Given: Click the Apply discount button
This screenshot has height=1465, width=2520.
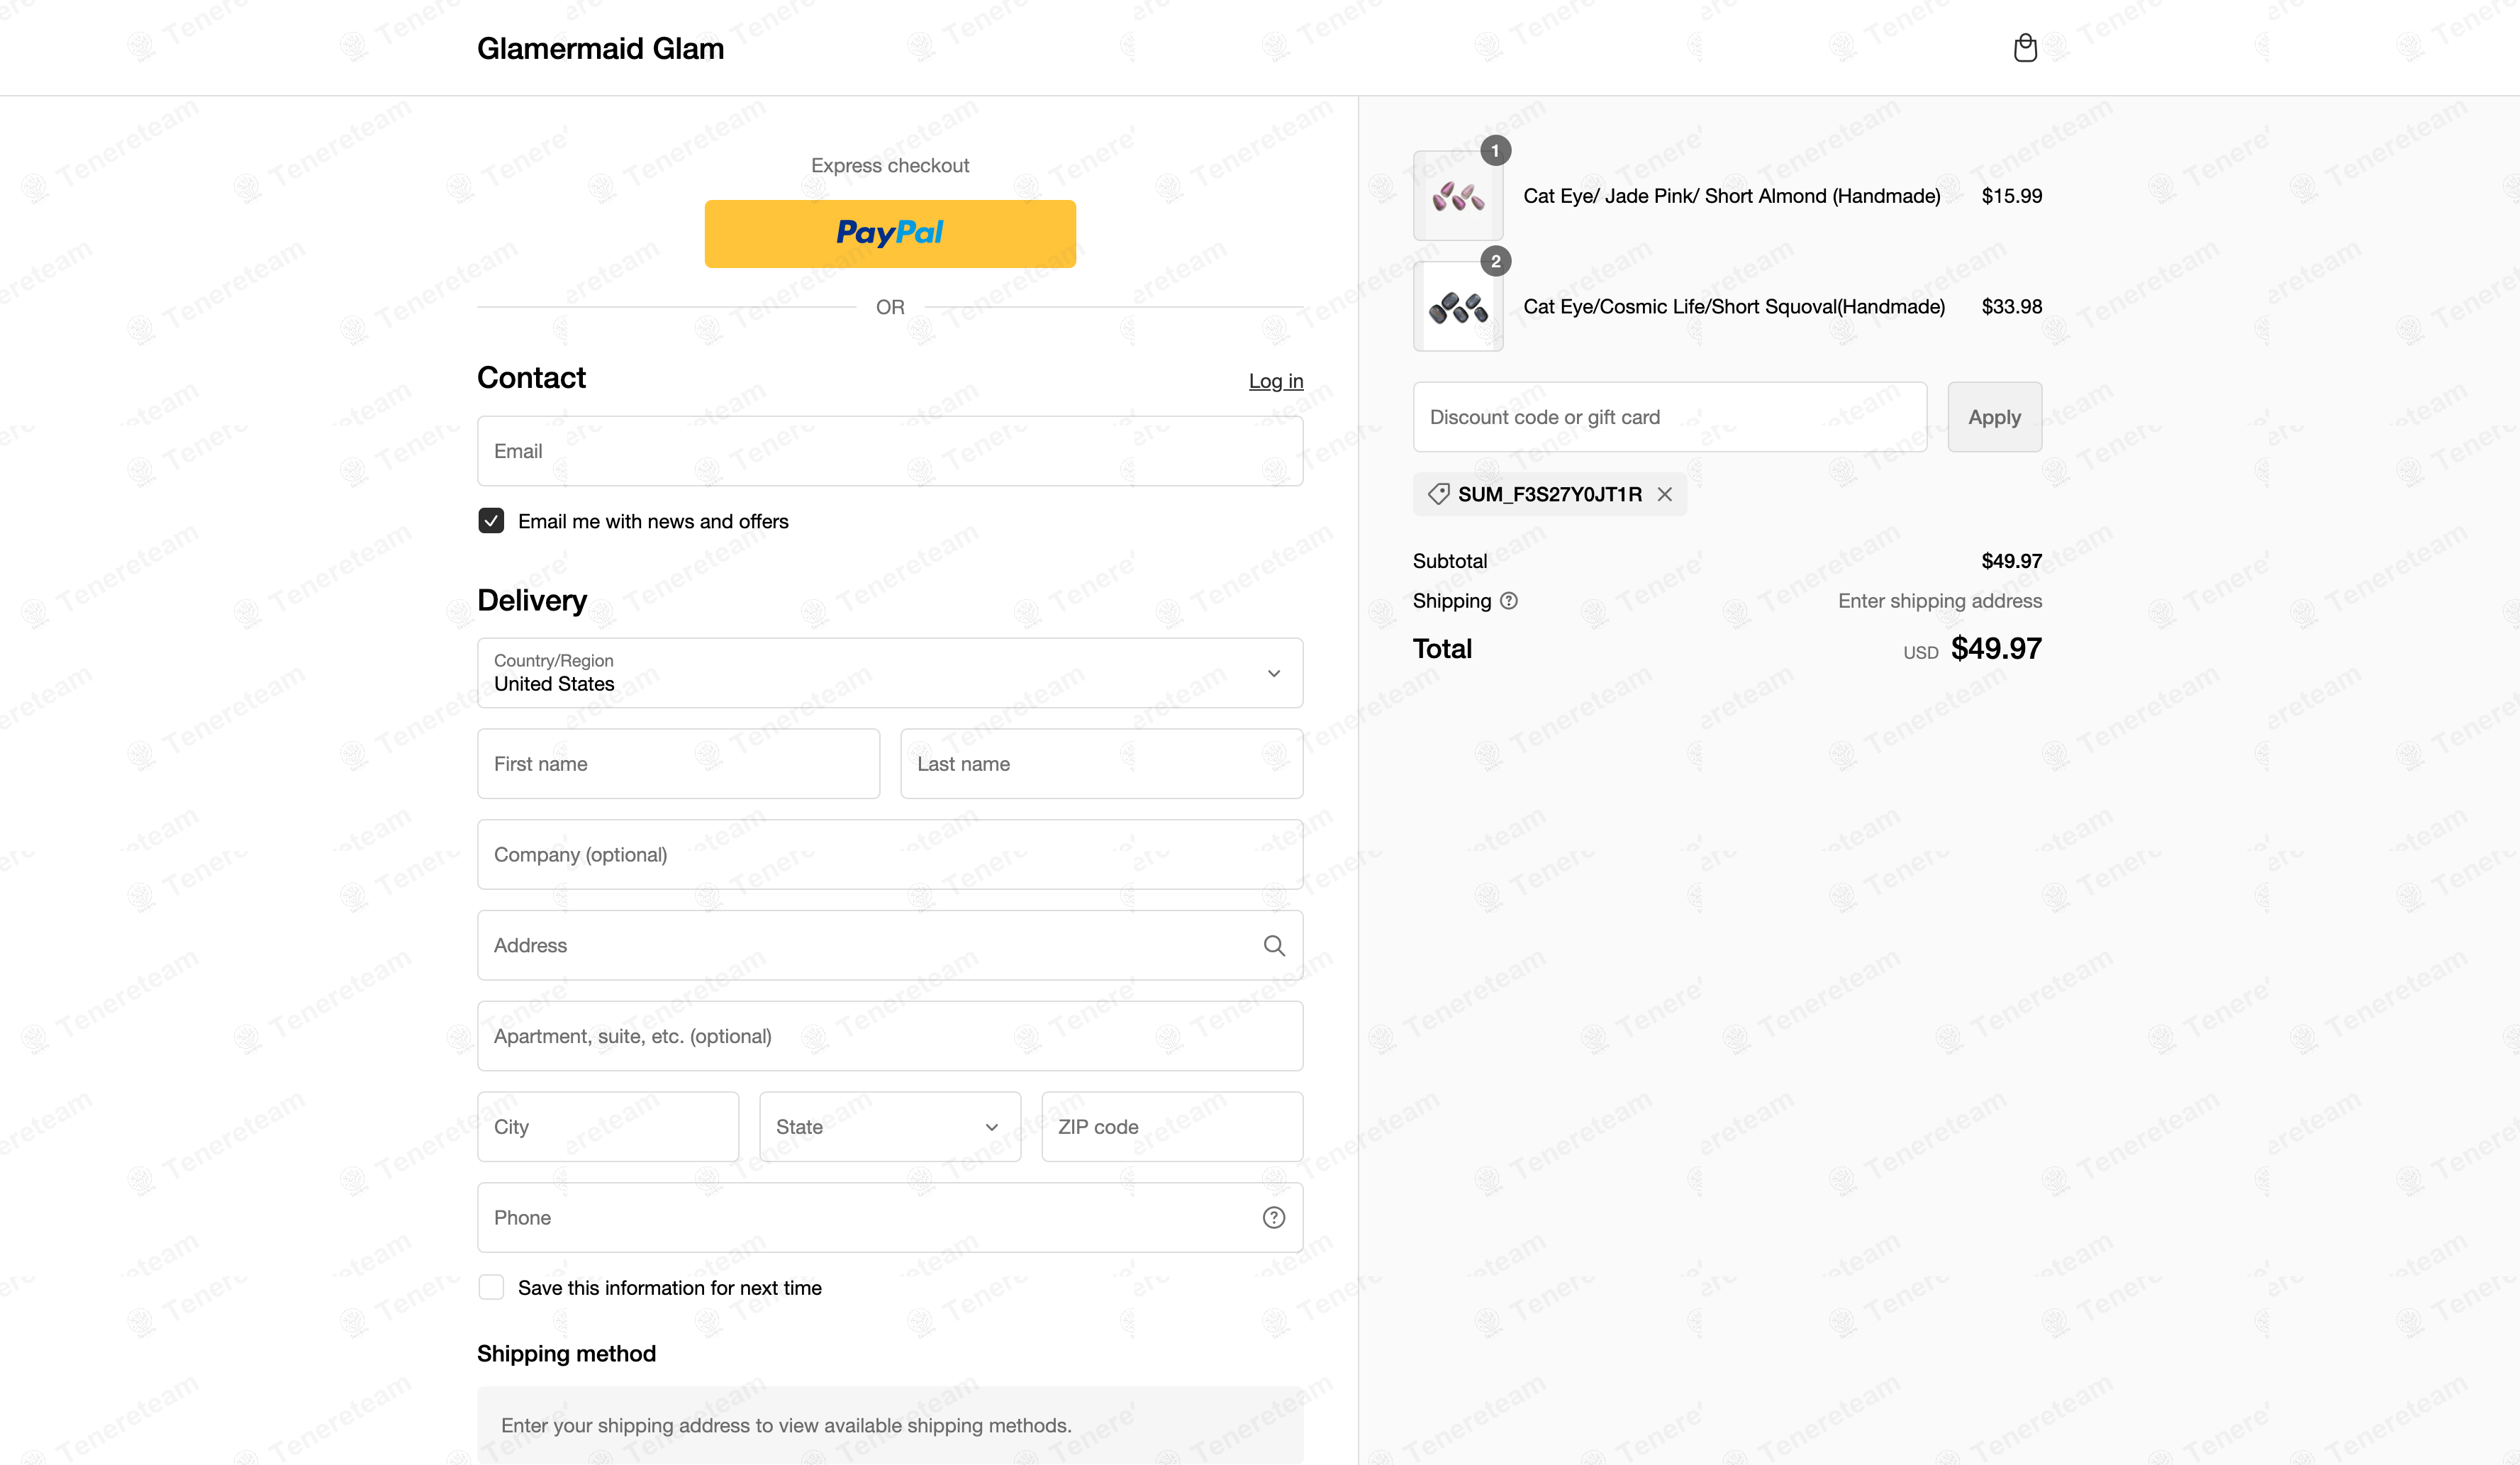Looking at the screenshot, I should pyautogui.click(x=1994, y=417).
